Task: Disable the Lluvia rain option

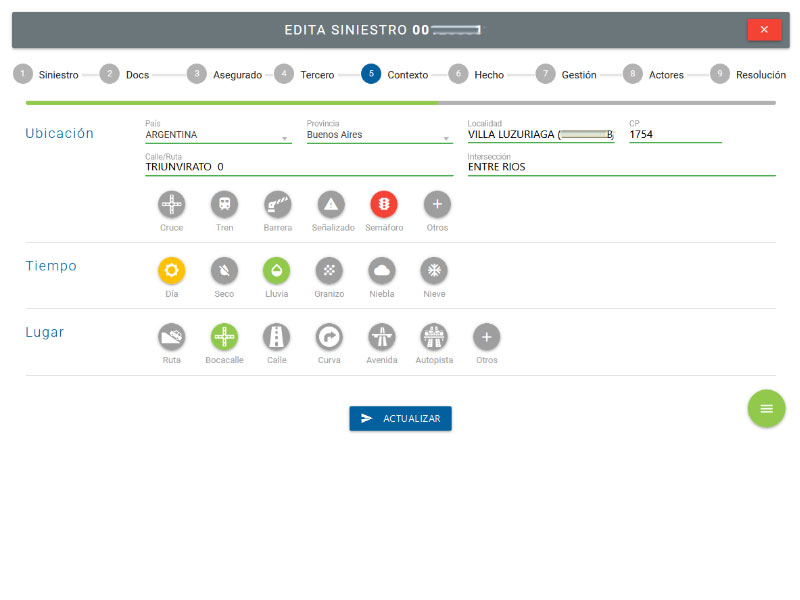Action: coord(277,271)
